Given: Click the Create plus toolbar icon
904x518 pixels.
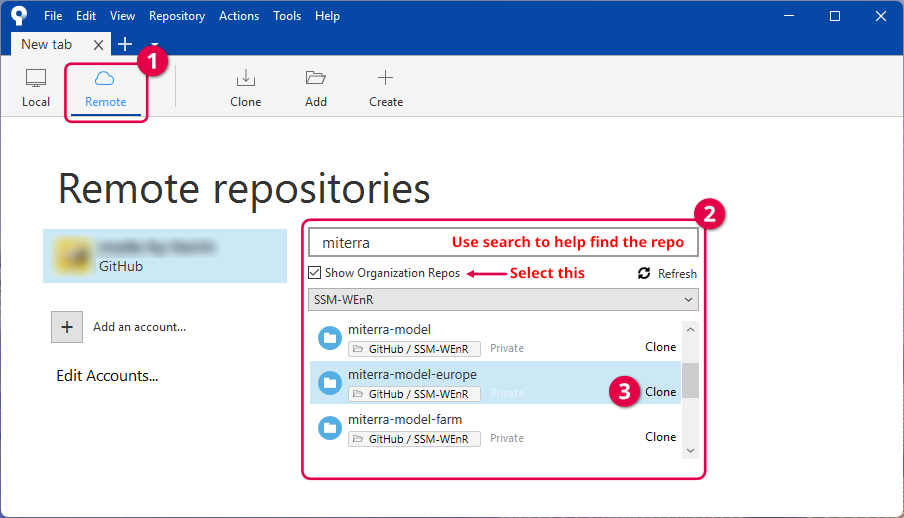Looking at the screenshot, I should [385, 77].
